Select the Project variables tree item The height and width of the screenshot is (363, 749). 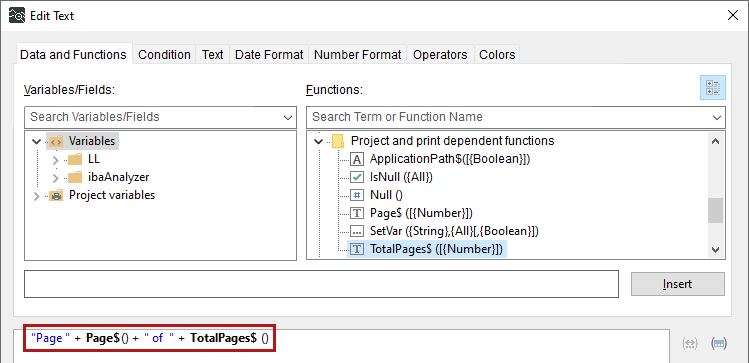tap(112, 195)
